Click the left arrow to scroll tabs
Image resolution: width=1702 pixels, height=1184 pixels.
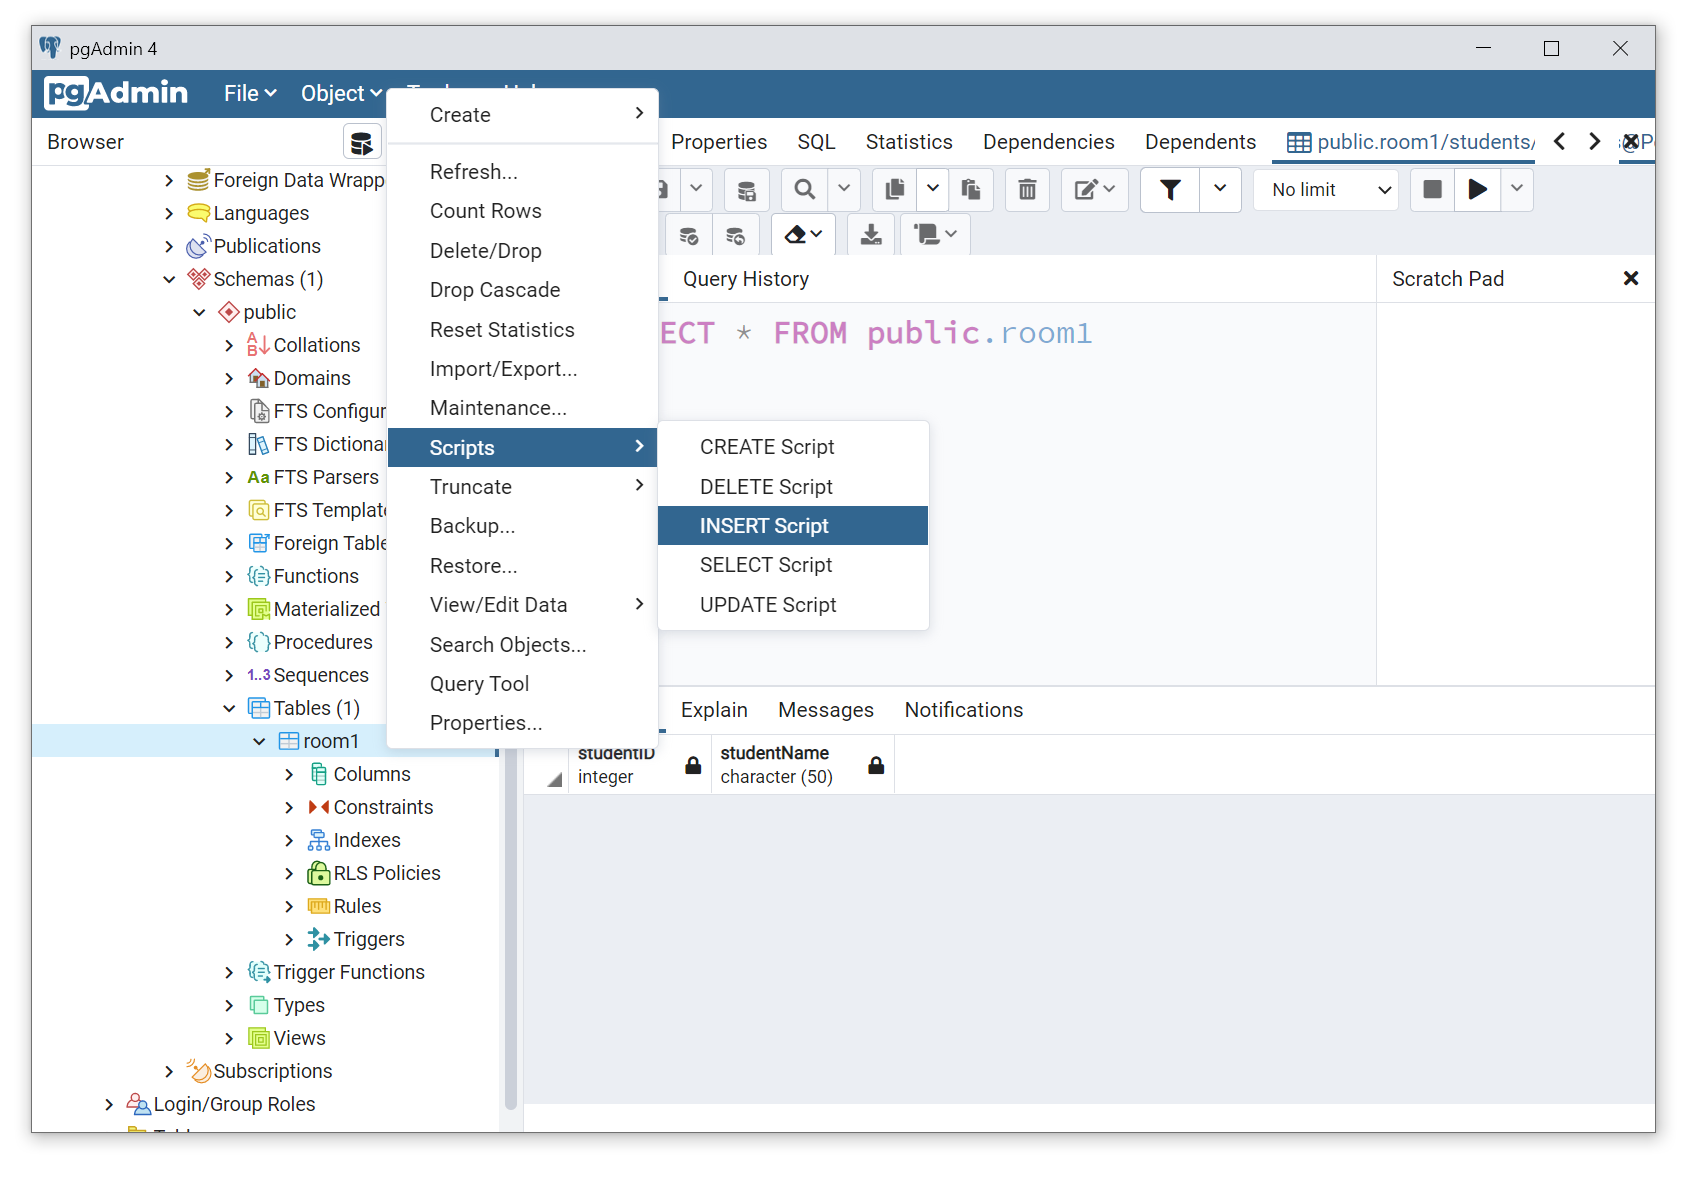[x=1560, y=142]
